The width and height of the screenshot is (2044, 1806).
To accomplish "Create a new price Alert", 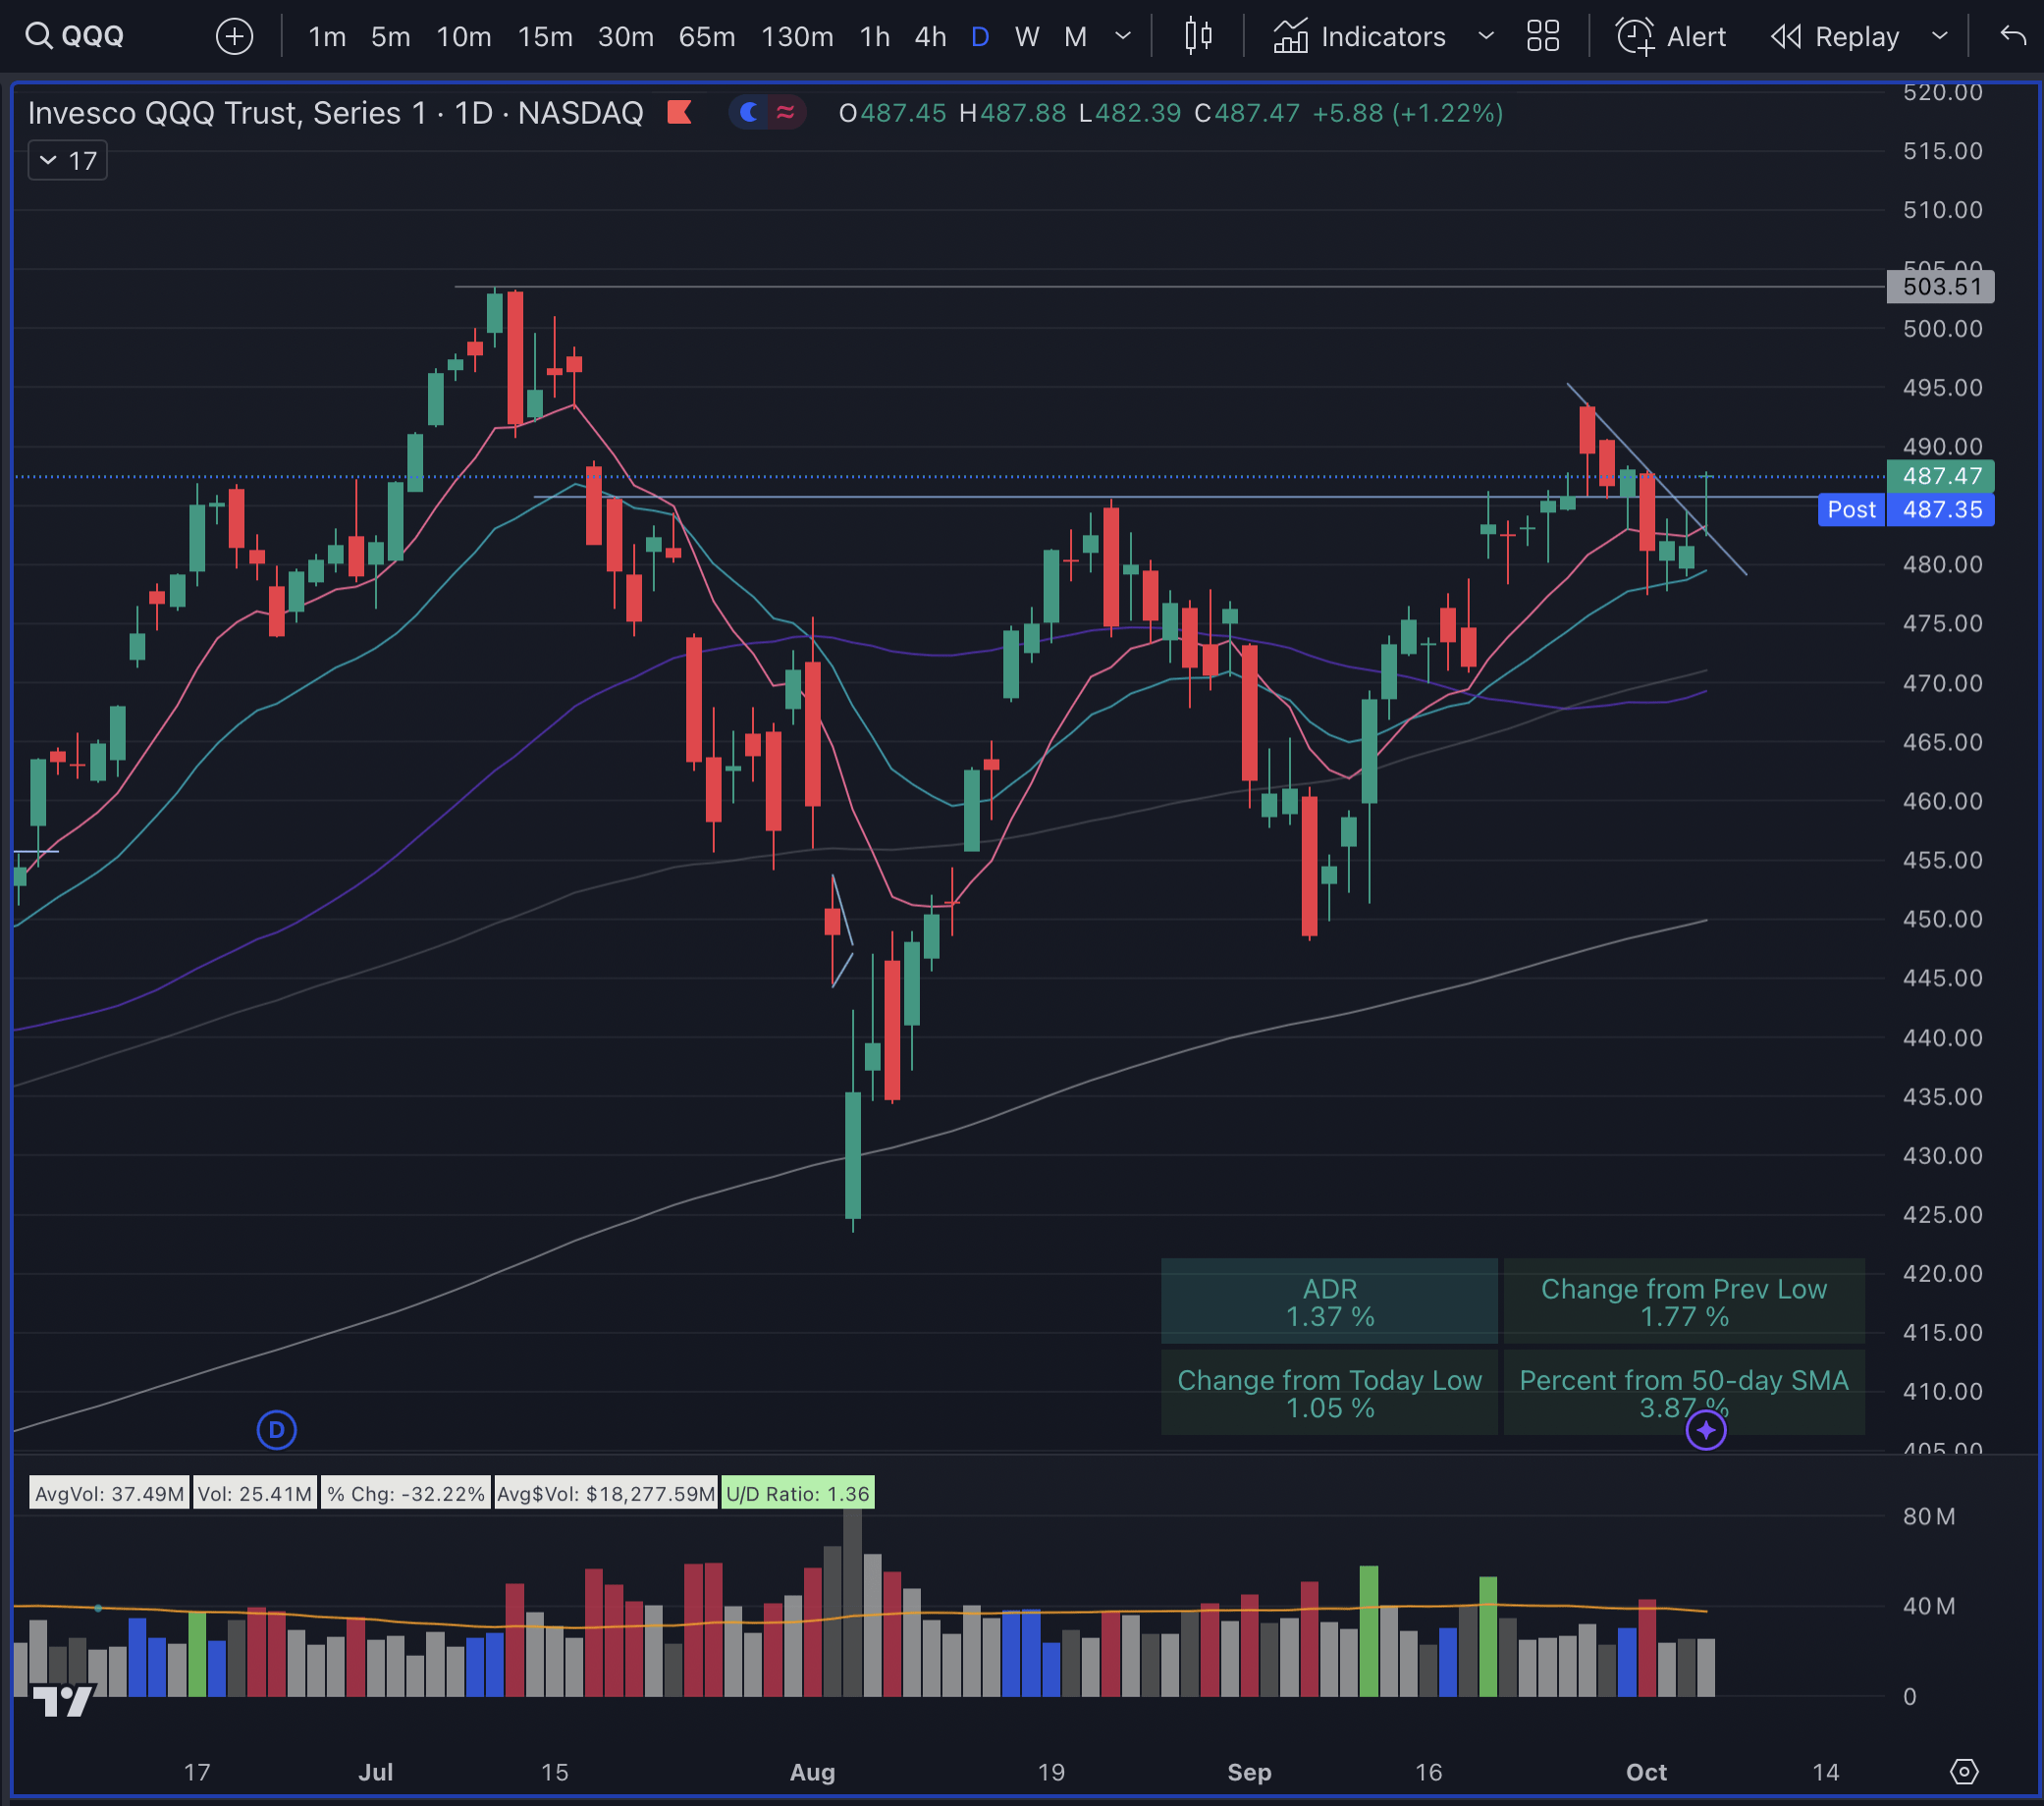I will (1671, 36).
